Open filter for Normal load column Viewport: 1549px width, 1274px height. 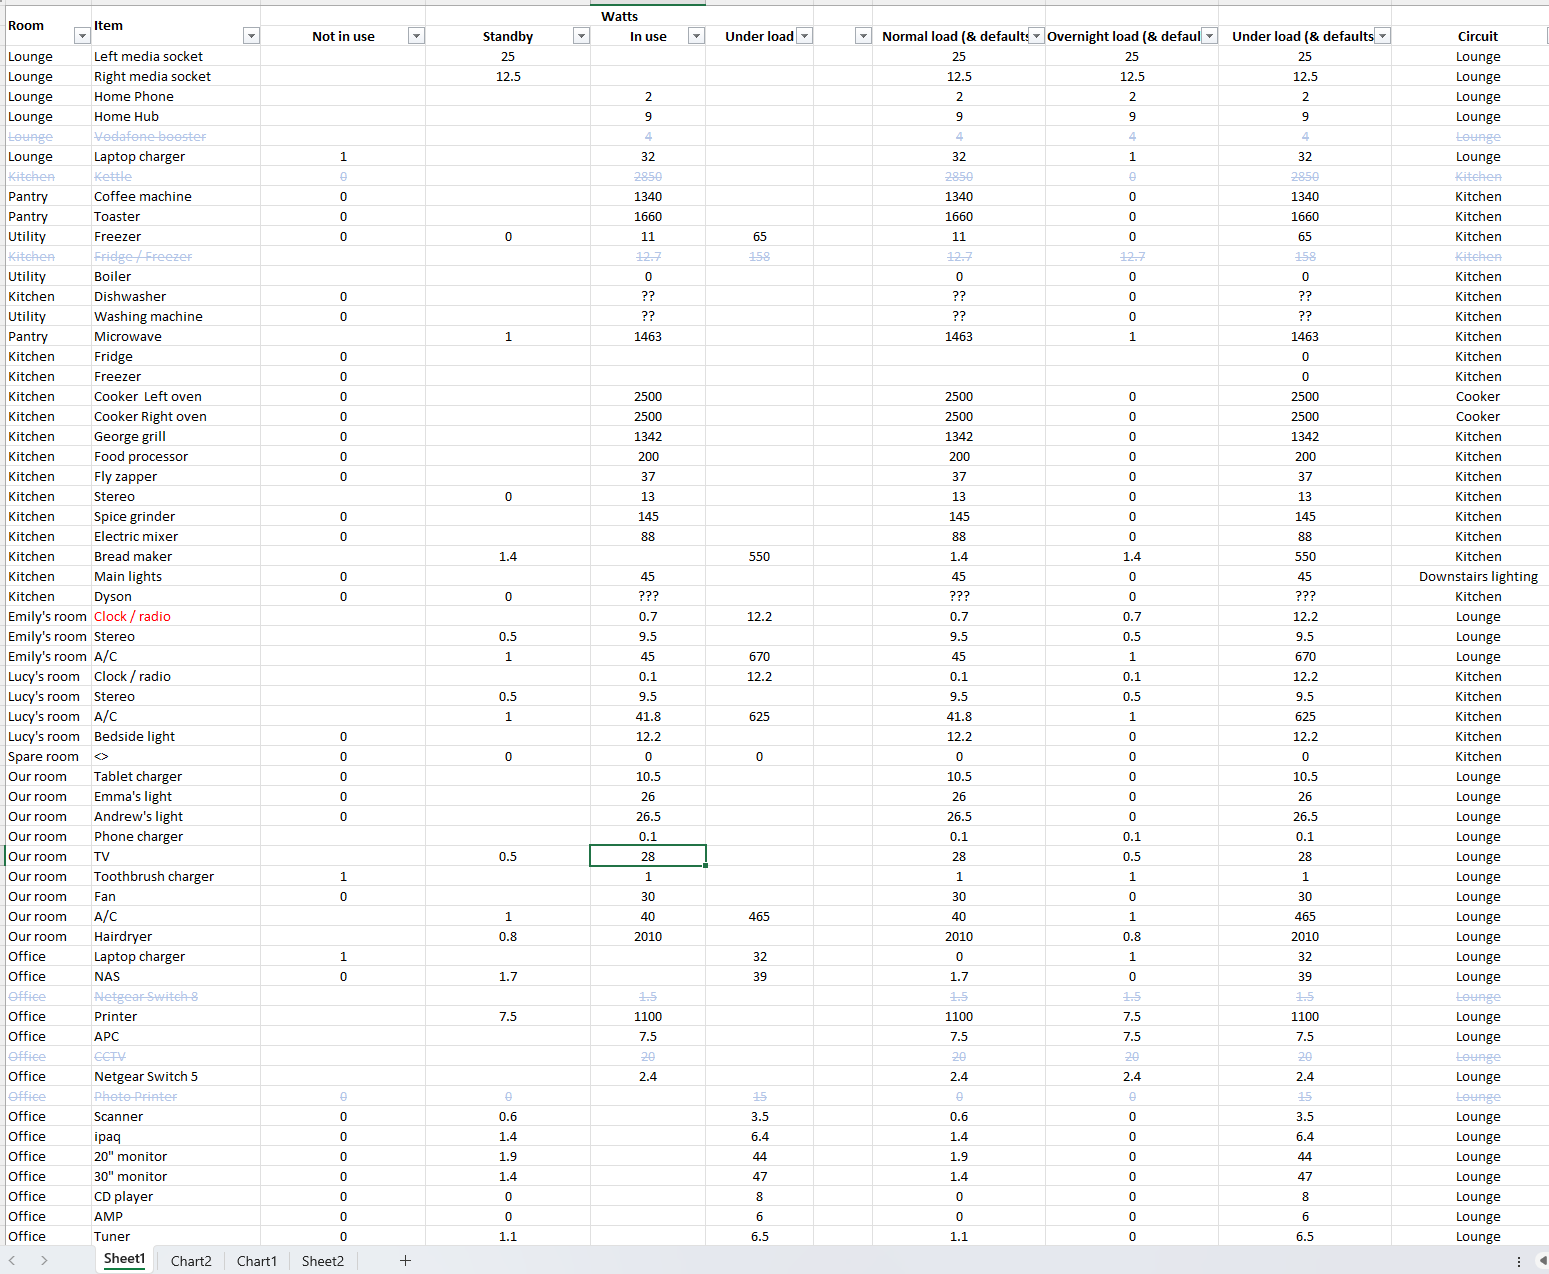point(1036,36)
